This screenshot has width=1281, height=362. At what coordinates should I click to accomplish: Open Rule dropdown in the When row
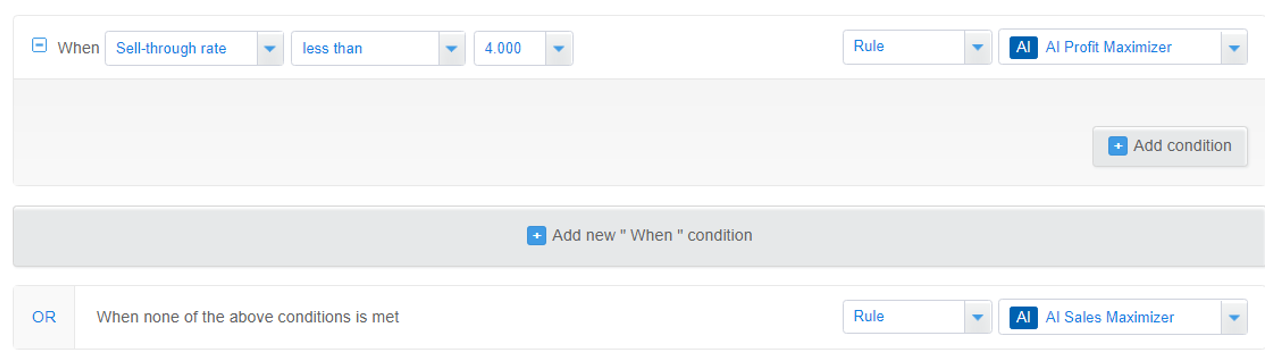[917, 47]
